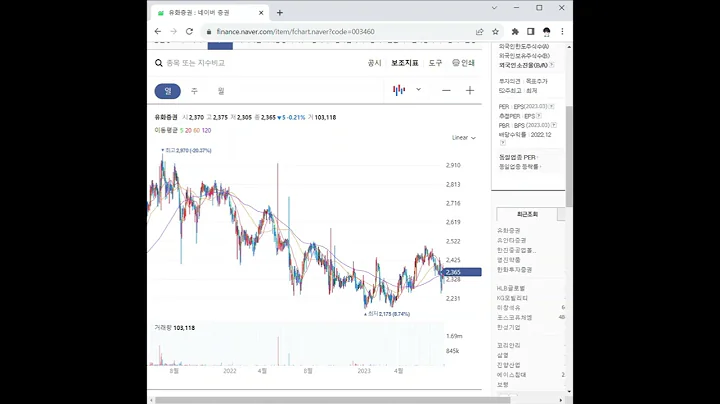
Task: Click the current price 2,365 marker
Action: click(x=462, y=272)
